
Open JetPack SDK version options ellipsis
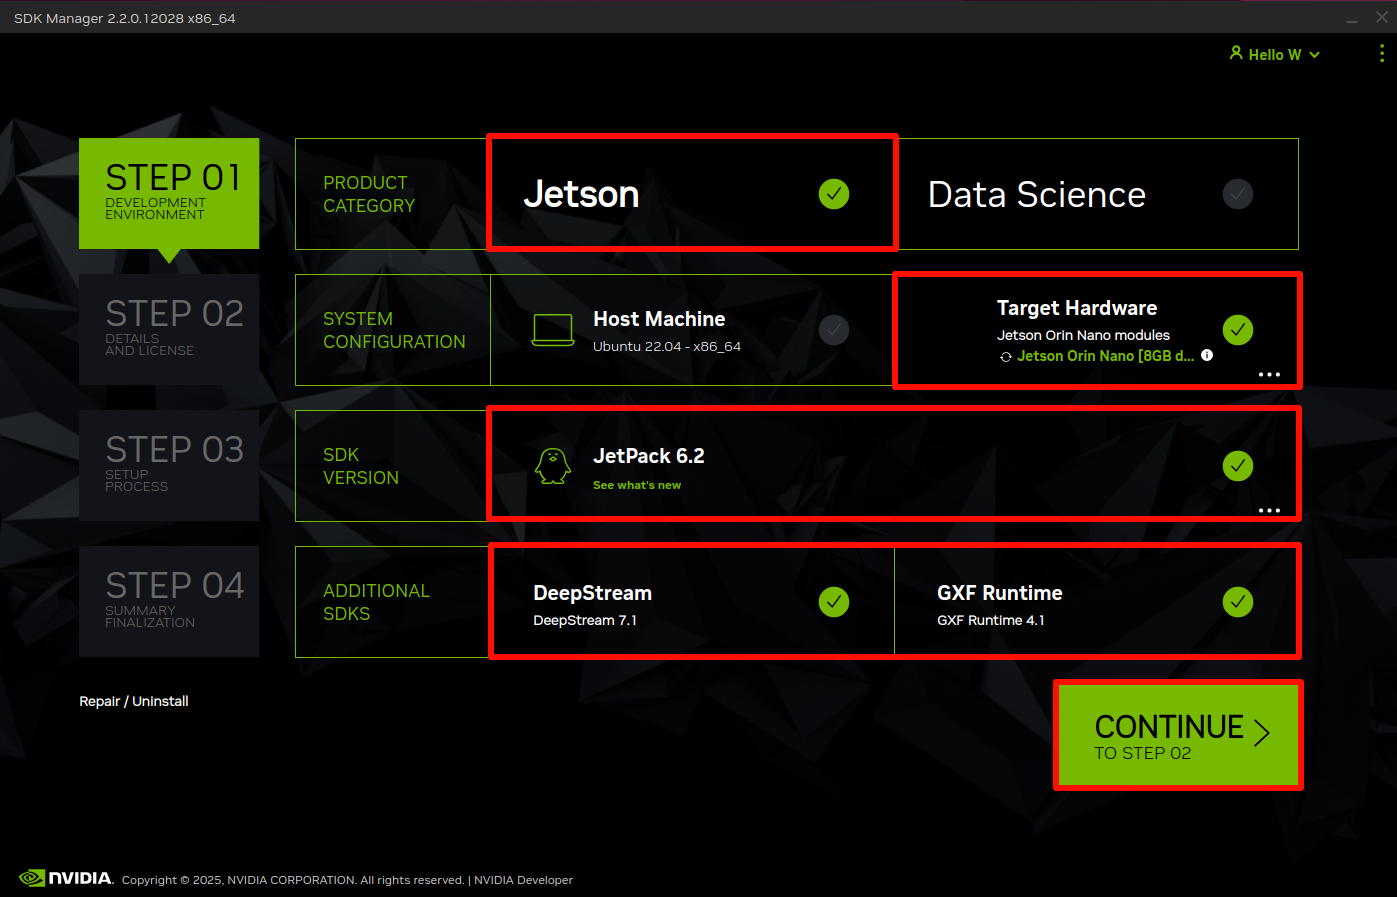coord(1269,510)
